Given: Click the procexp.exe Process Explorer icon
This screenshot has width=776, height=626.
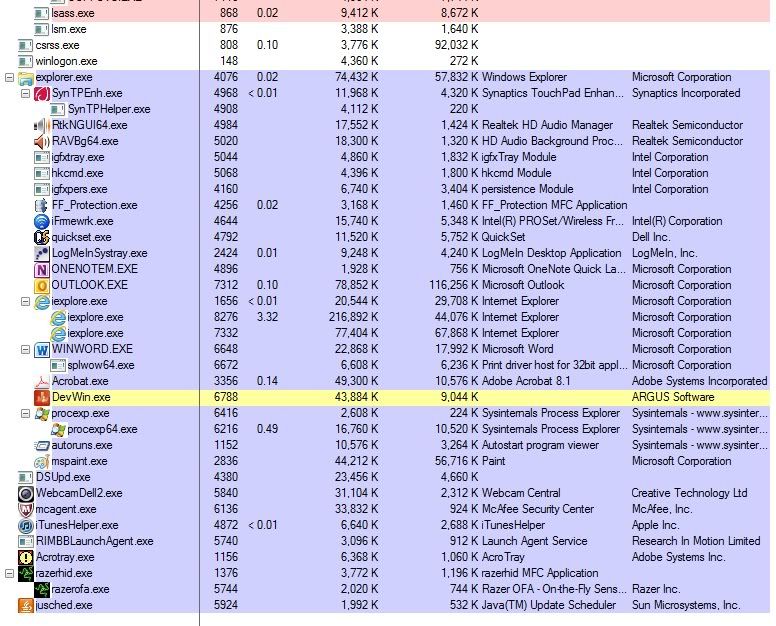Looking at the screenshot, I should pos(42,414).
